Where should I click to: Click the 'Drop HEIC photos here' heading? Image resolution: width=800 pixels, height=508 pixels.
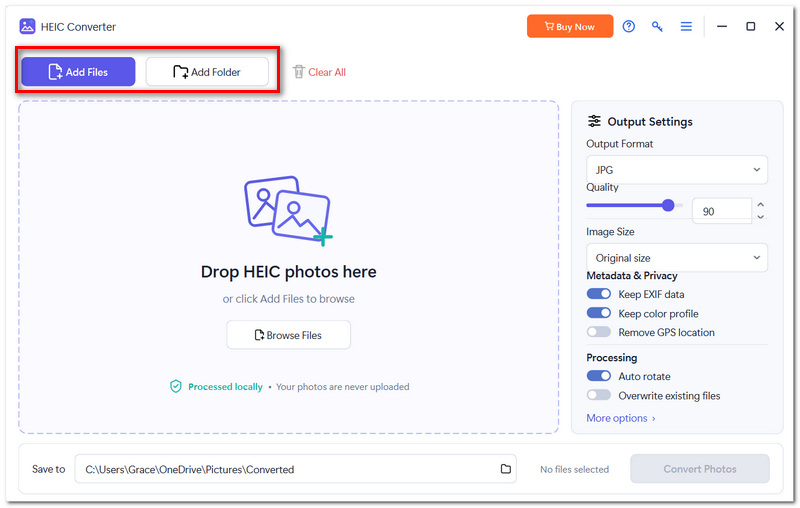point(288,272)
